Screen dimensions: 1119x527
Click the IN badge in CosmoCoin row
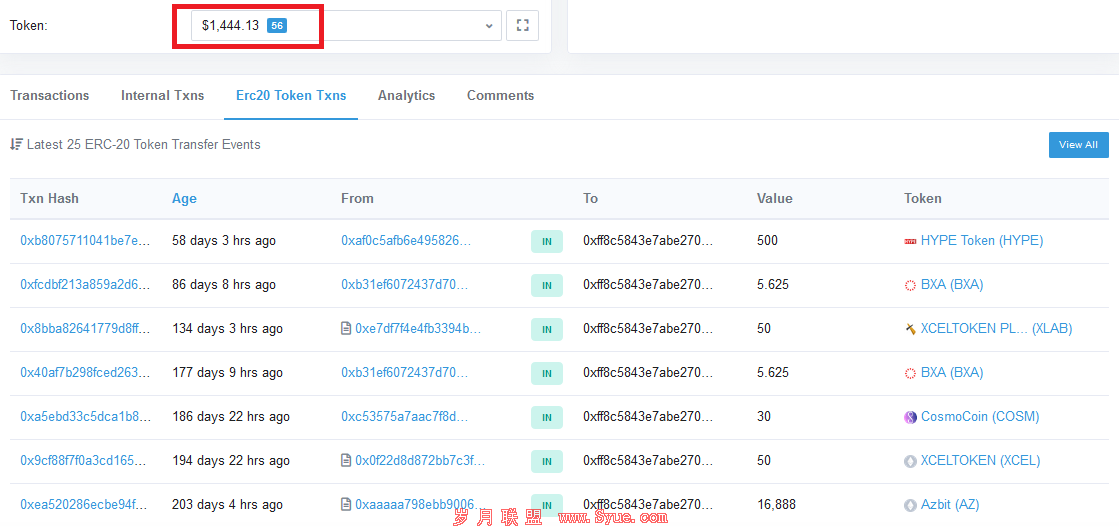tap(547, 417)
